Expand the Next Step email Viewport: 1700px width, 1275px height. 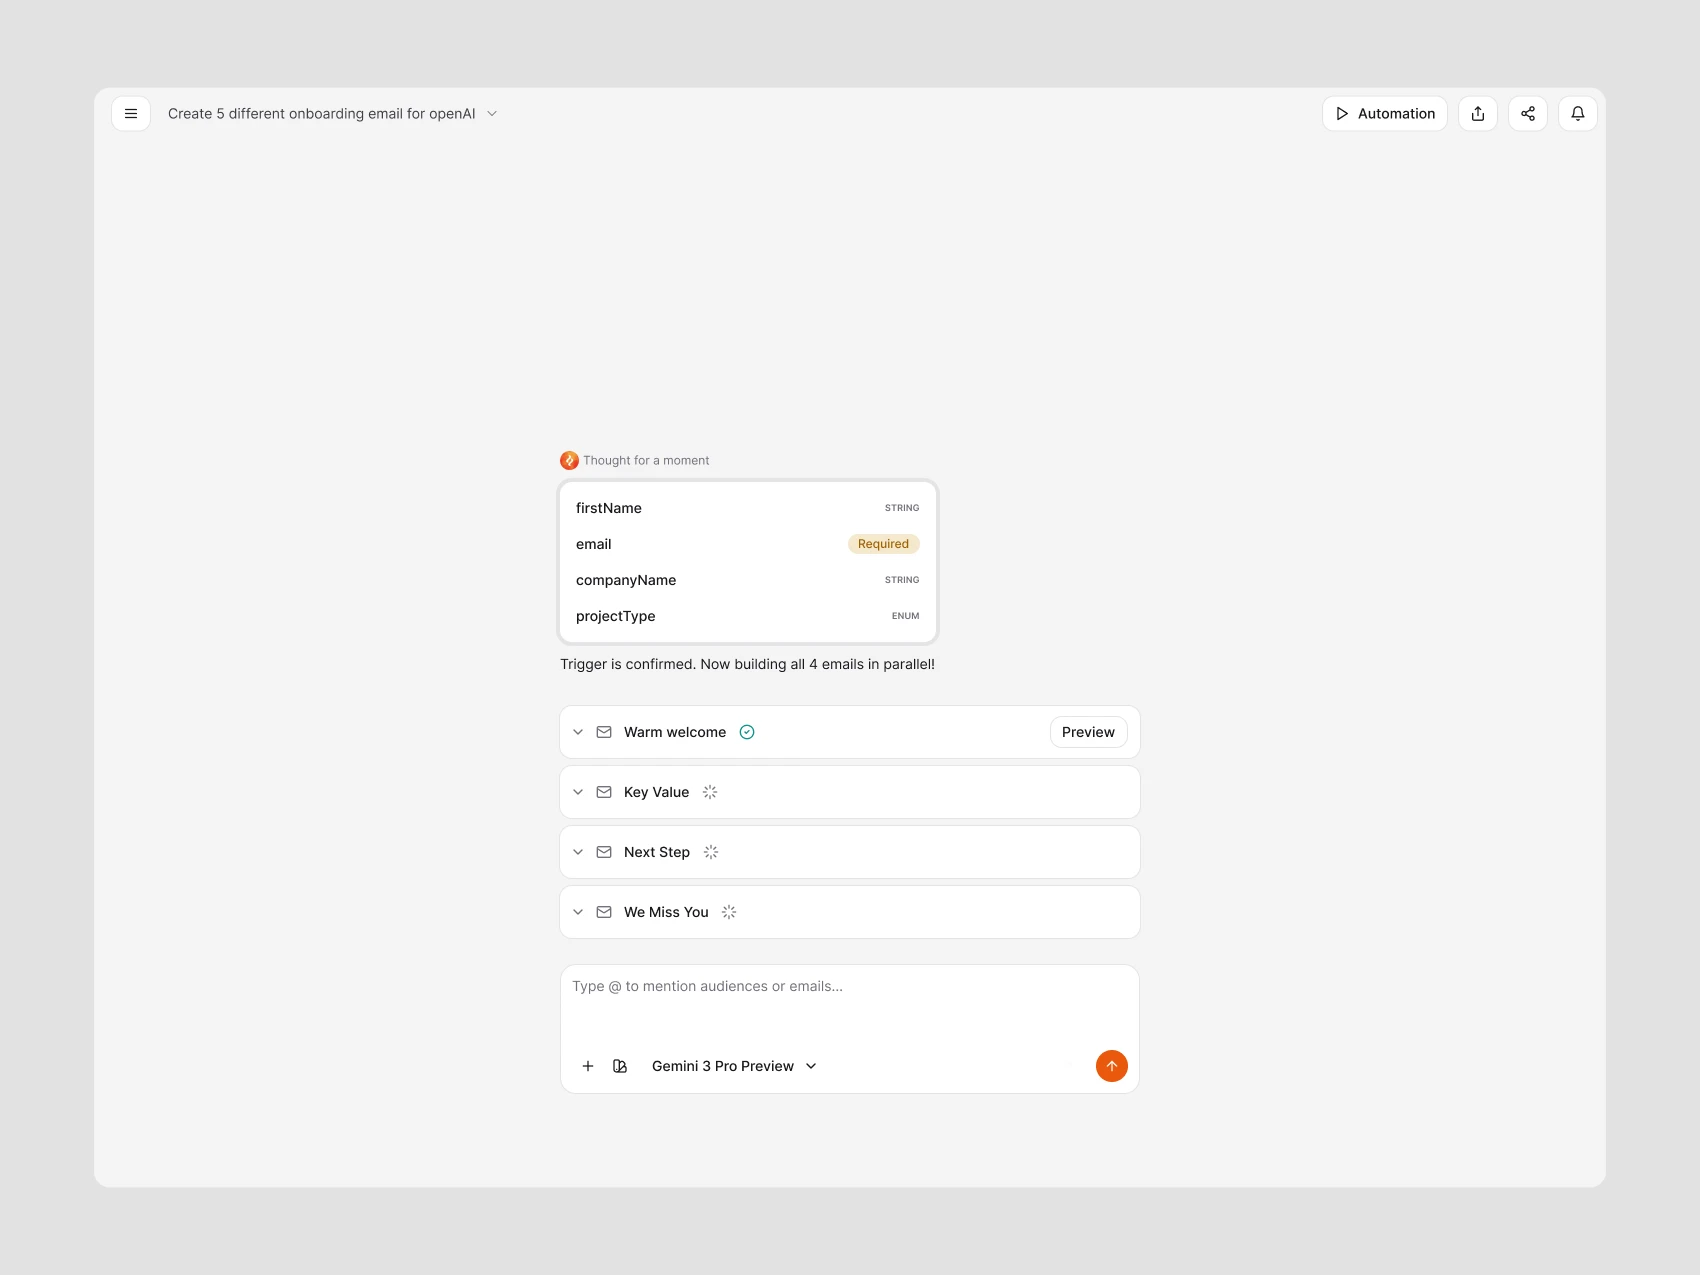[578, 852]
